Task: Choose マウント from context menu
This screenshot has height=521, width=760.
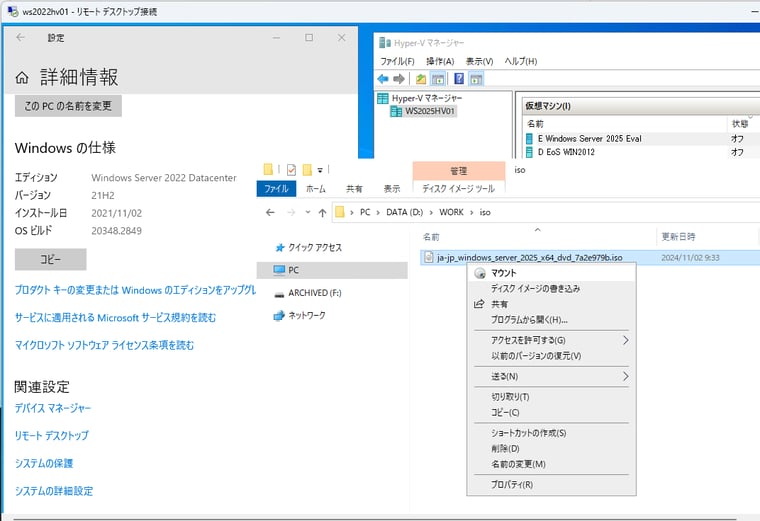Action: (x=552, y=273)
